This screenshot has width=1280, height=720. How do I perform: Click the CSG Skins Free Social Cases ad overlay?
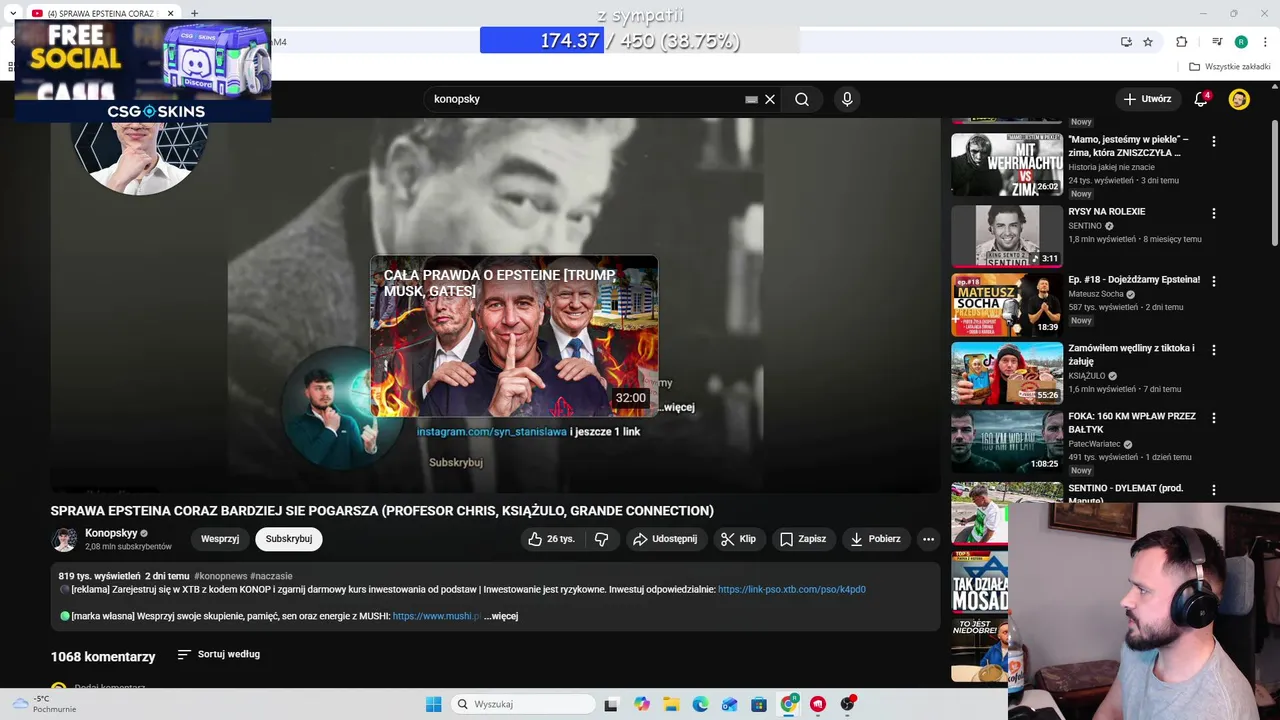click(143, 70)
